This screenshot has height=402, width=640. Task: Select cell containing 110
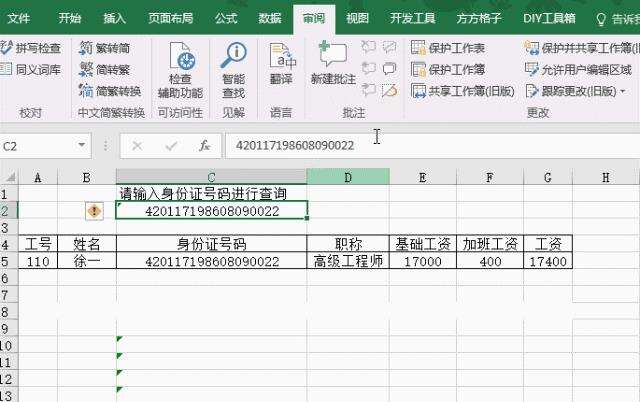click(x=38, y=261)
